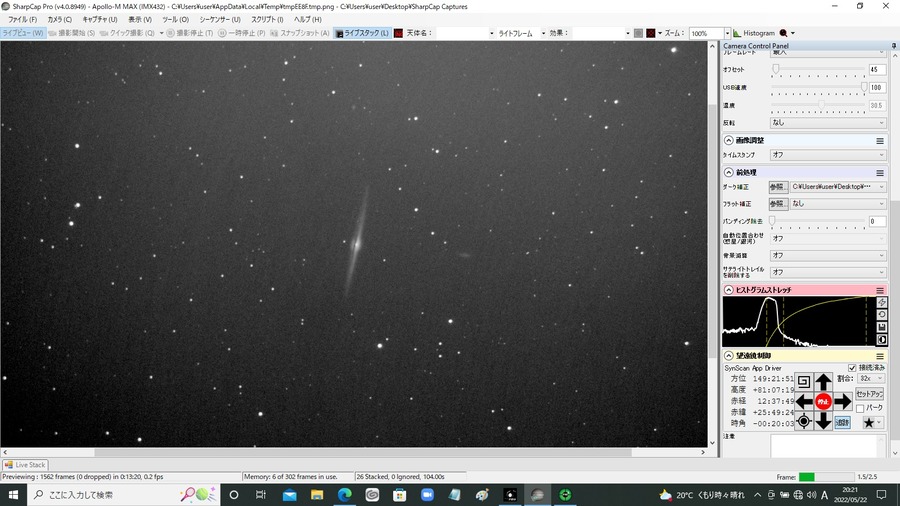The height and width of the screenshot is (506, 900).
Task: Click the gray square icon in toolbar
Action: point(638,33)
